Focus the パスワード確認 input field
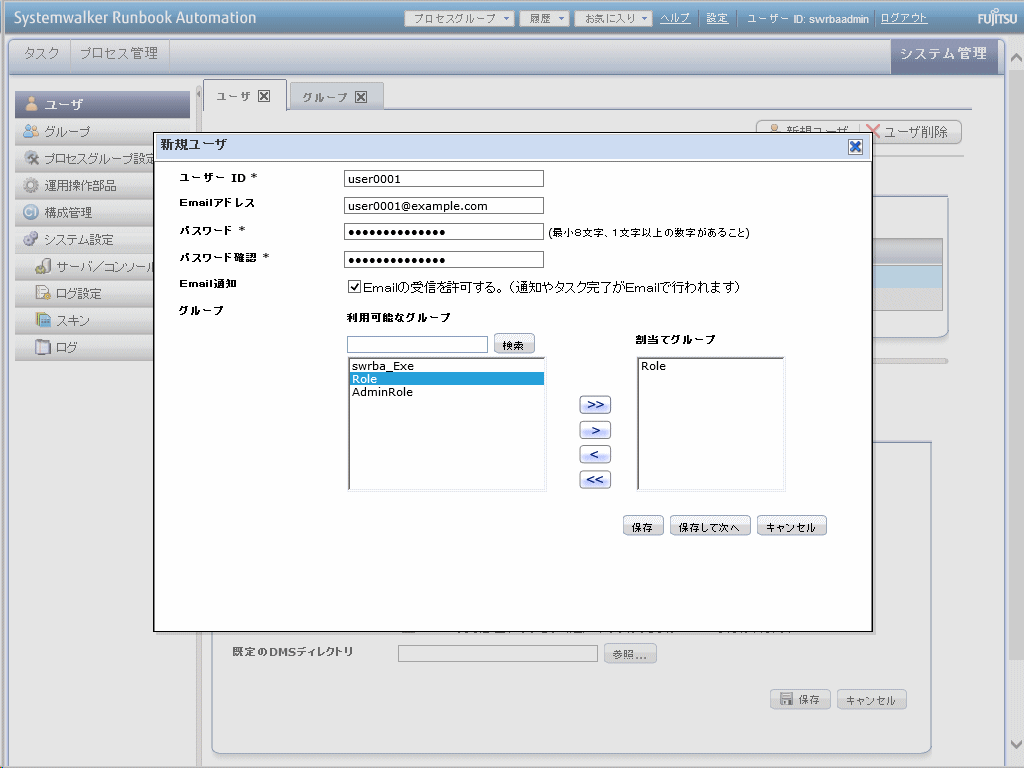 [x=443, y=259]
